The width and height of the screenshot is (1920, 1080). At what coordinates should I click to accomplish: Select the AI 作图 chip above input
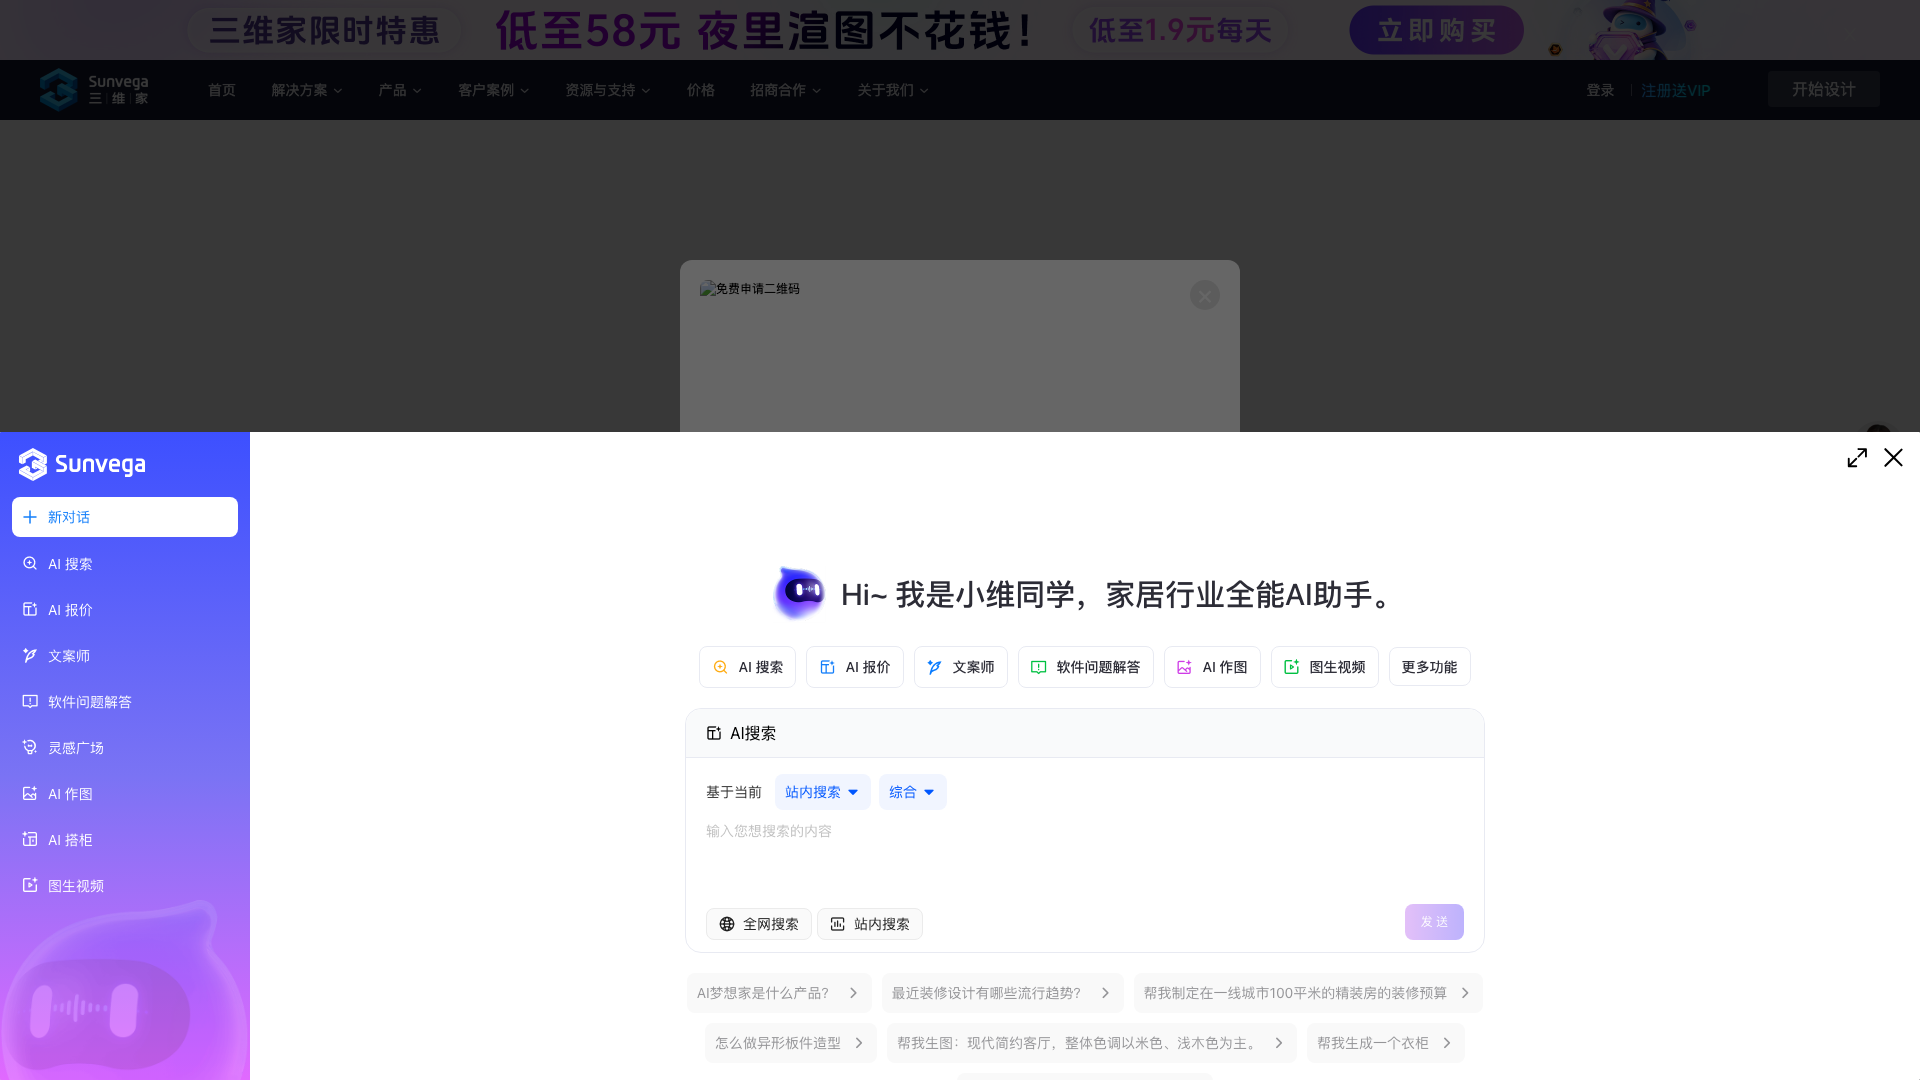pyautogui.click(x=1212, y=667)
